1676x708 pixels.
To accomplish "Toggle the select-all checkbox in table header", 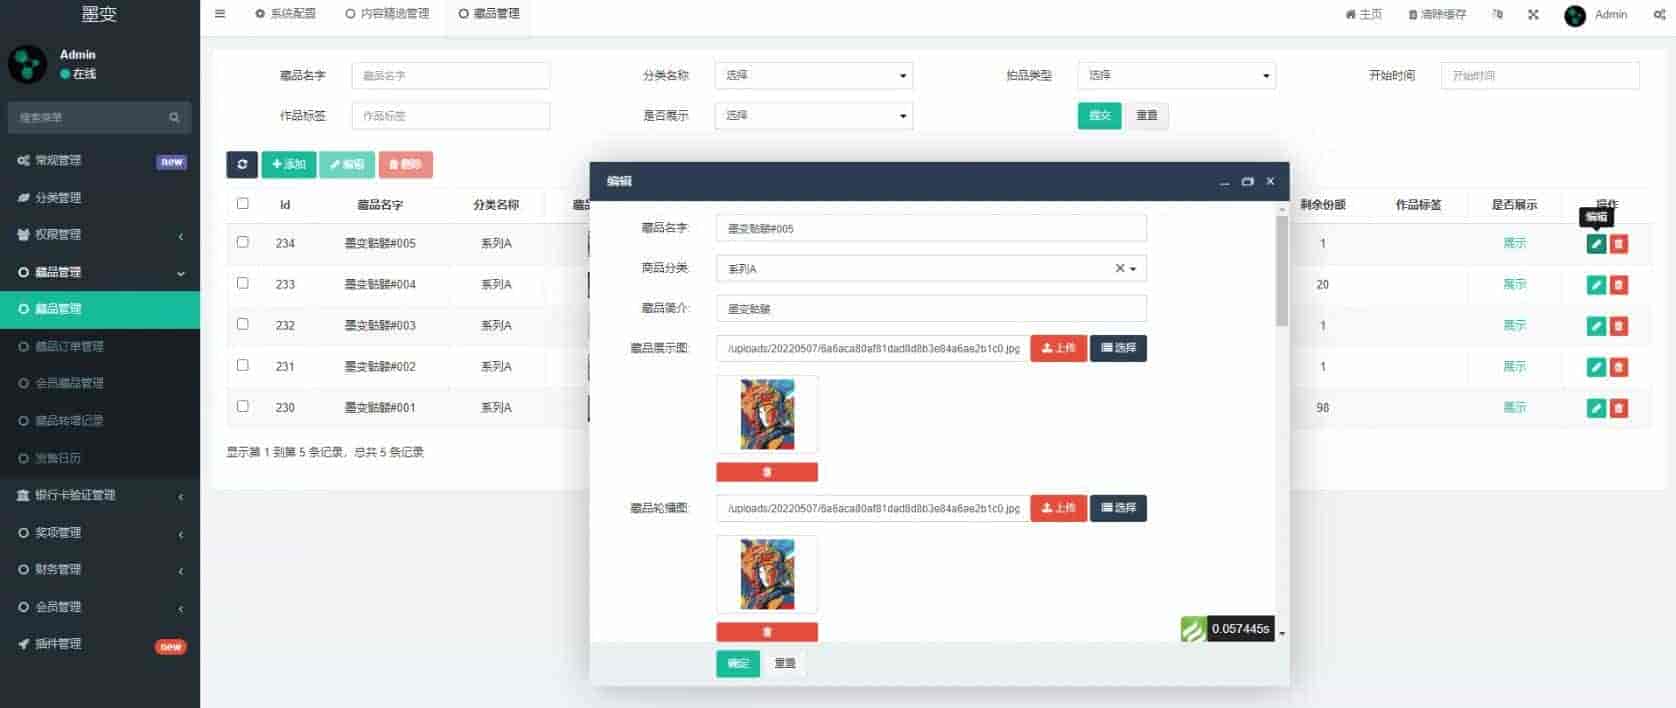I will [243, 204].
